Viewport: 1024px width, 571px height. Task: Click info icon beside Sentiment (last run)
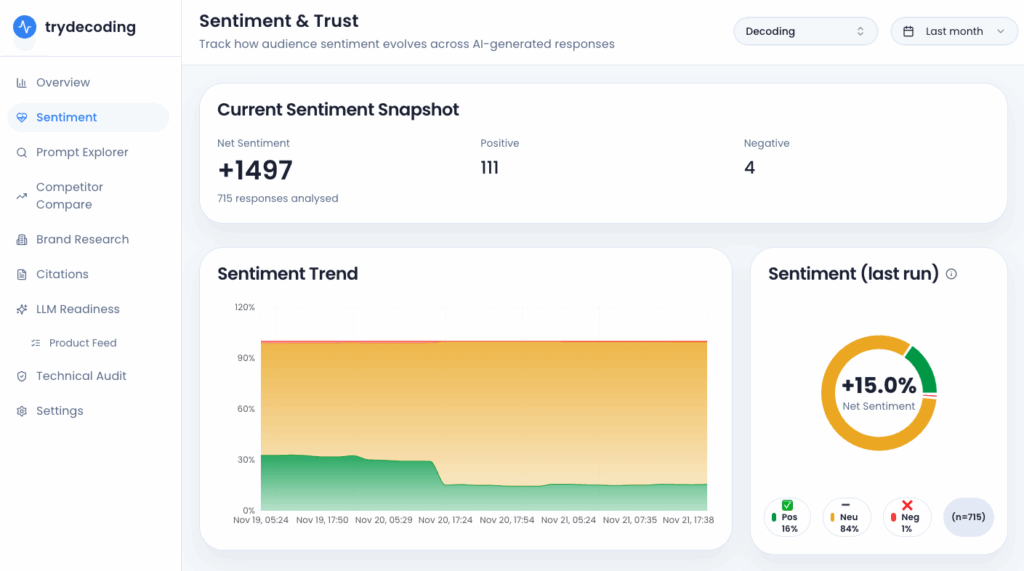point(951,274)
